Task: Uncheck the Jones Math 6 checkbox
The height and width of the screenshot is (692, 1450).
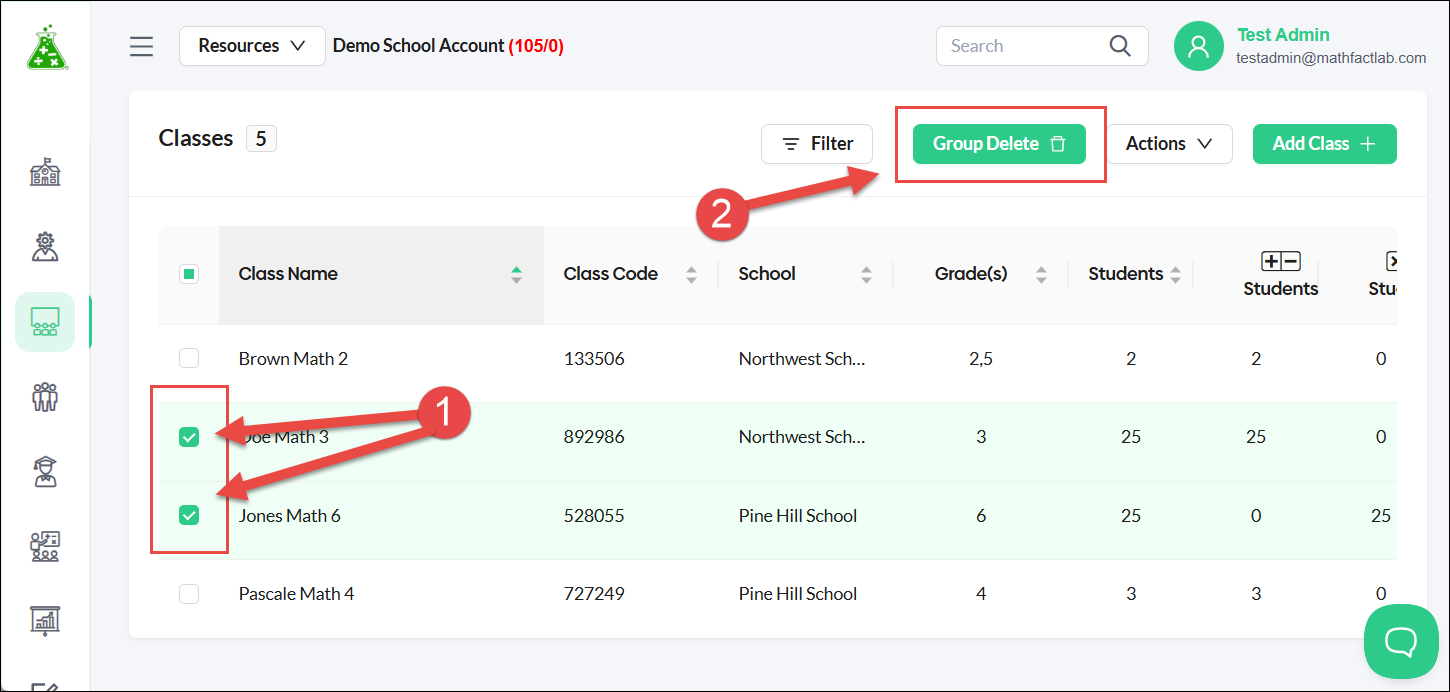Action: click(x=189, y=515)
